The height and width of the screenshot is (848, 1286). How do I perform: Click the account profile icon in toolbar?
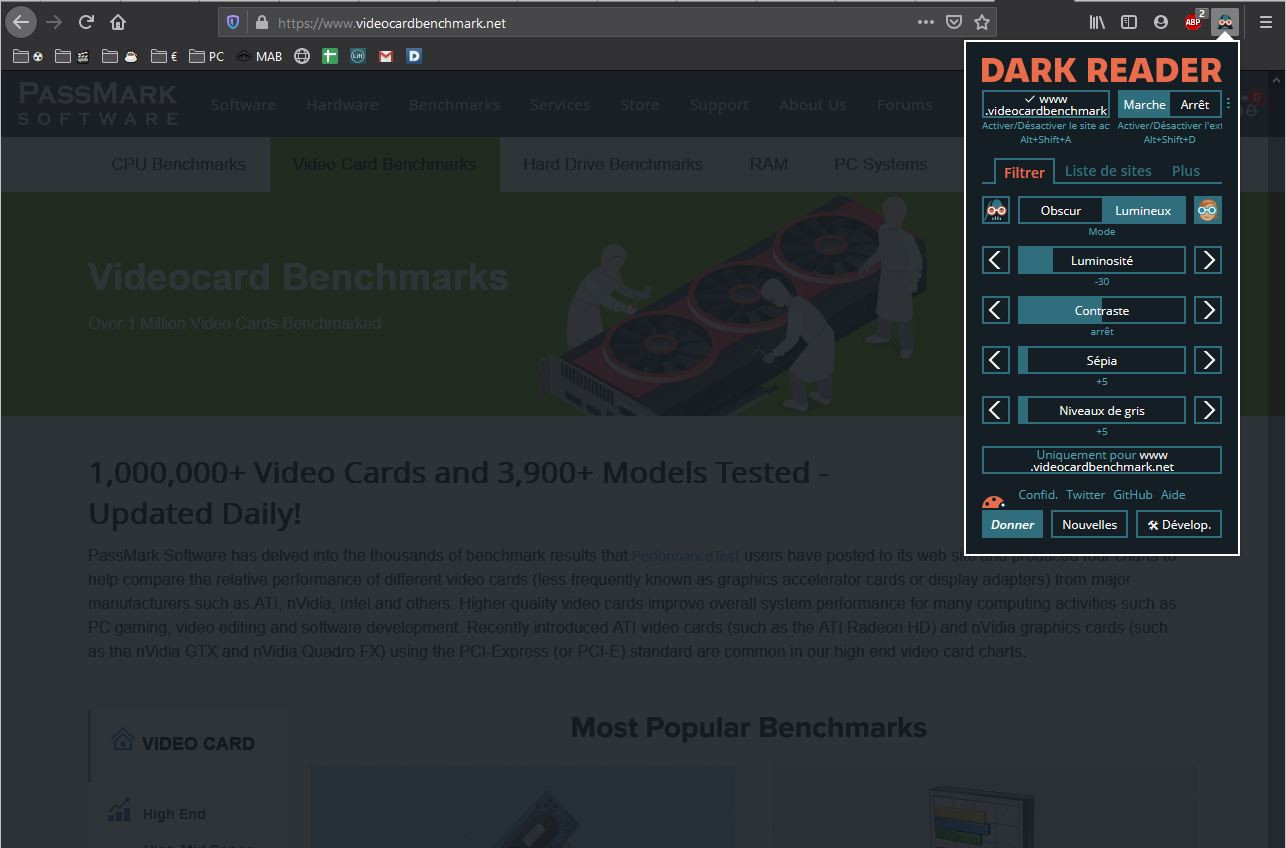(1161, 21)
